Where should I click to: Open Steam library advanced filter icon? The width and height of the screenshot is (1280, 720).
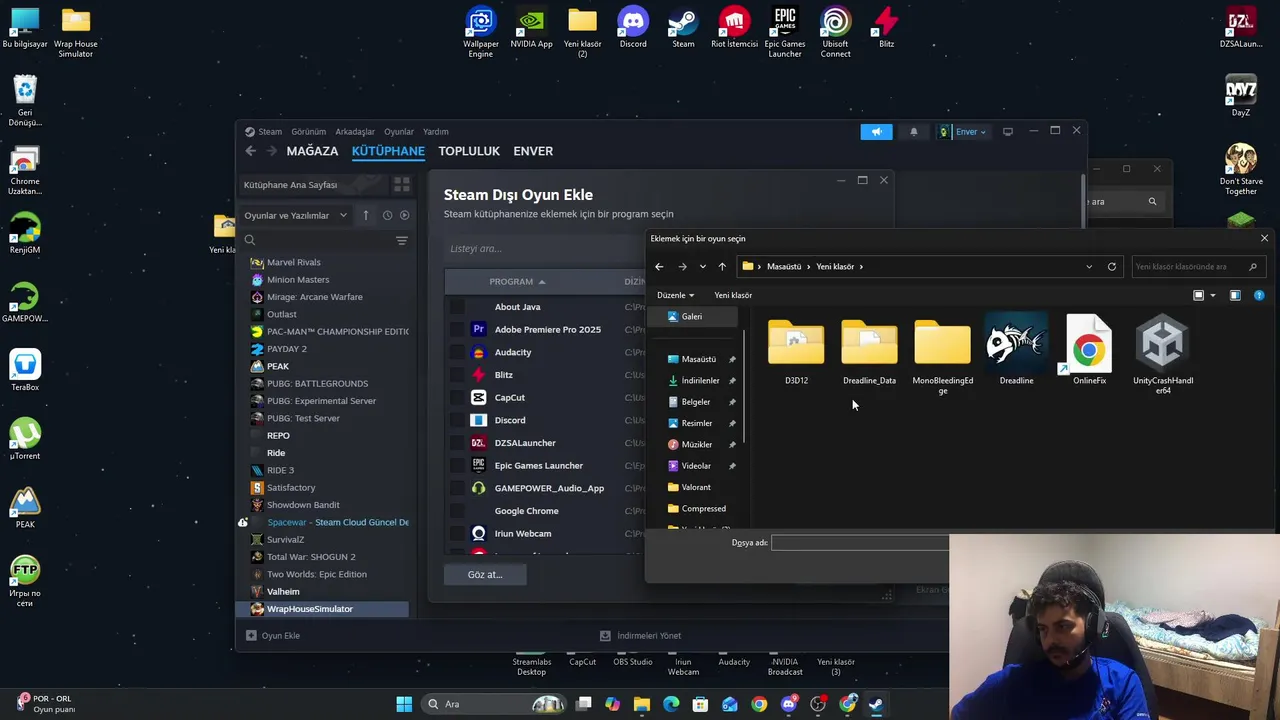coord(402,240)
